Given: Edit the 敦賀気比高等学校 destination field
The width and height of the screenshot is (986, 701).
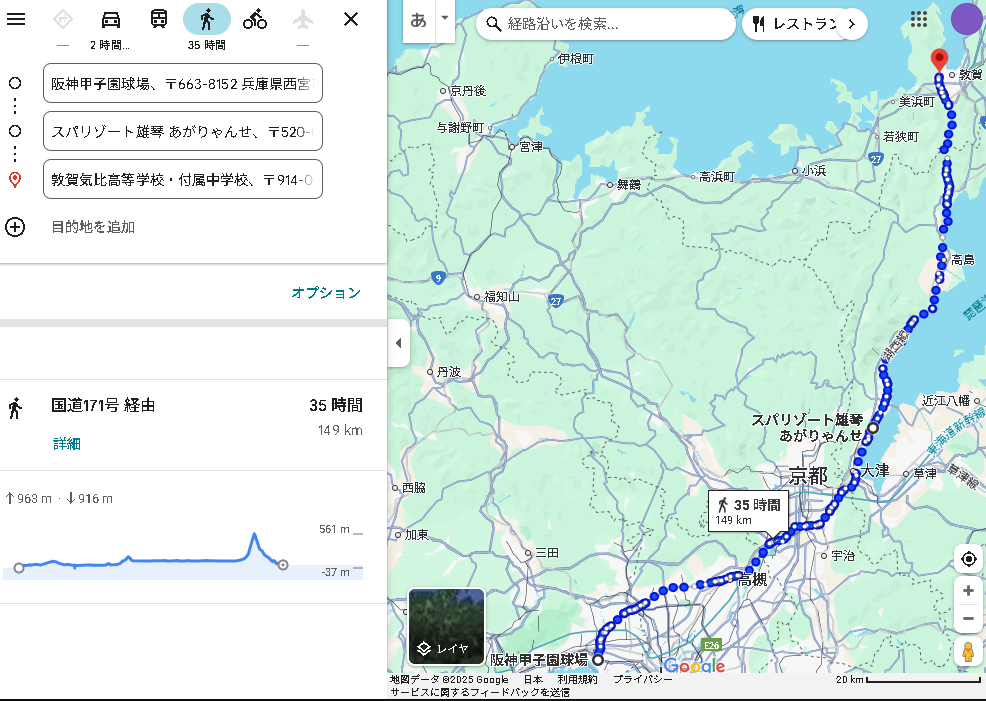Looking at the screenshot, I should (x=182, y=179).
